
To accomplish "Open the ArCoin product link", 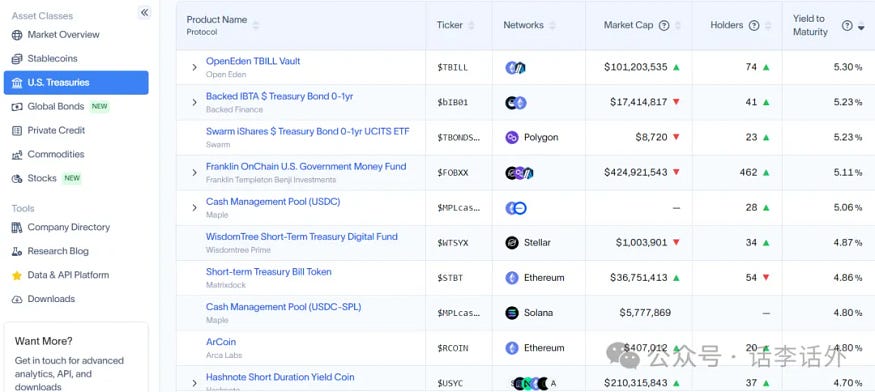I will (x=221, y=342).
